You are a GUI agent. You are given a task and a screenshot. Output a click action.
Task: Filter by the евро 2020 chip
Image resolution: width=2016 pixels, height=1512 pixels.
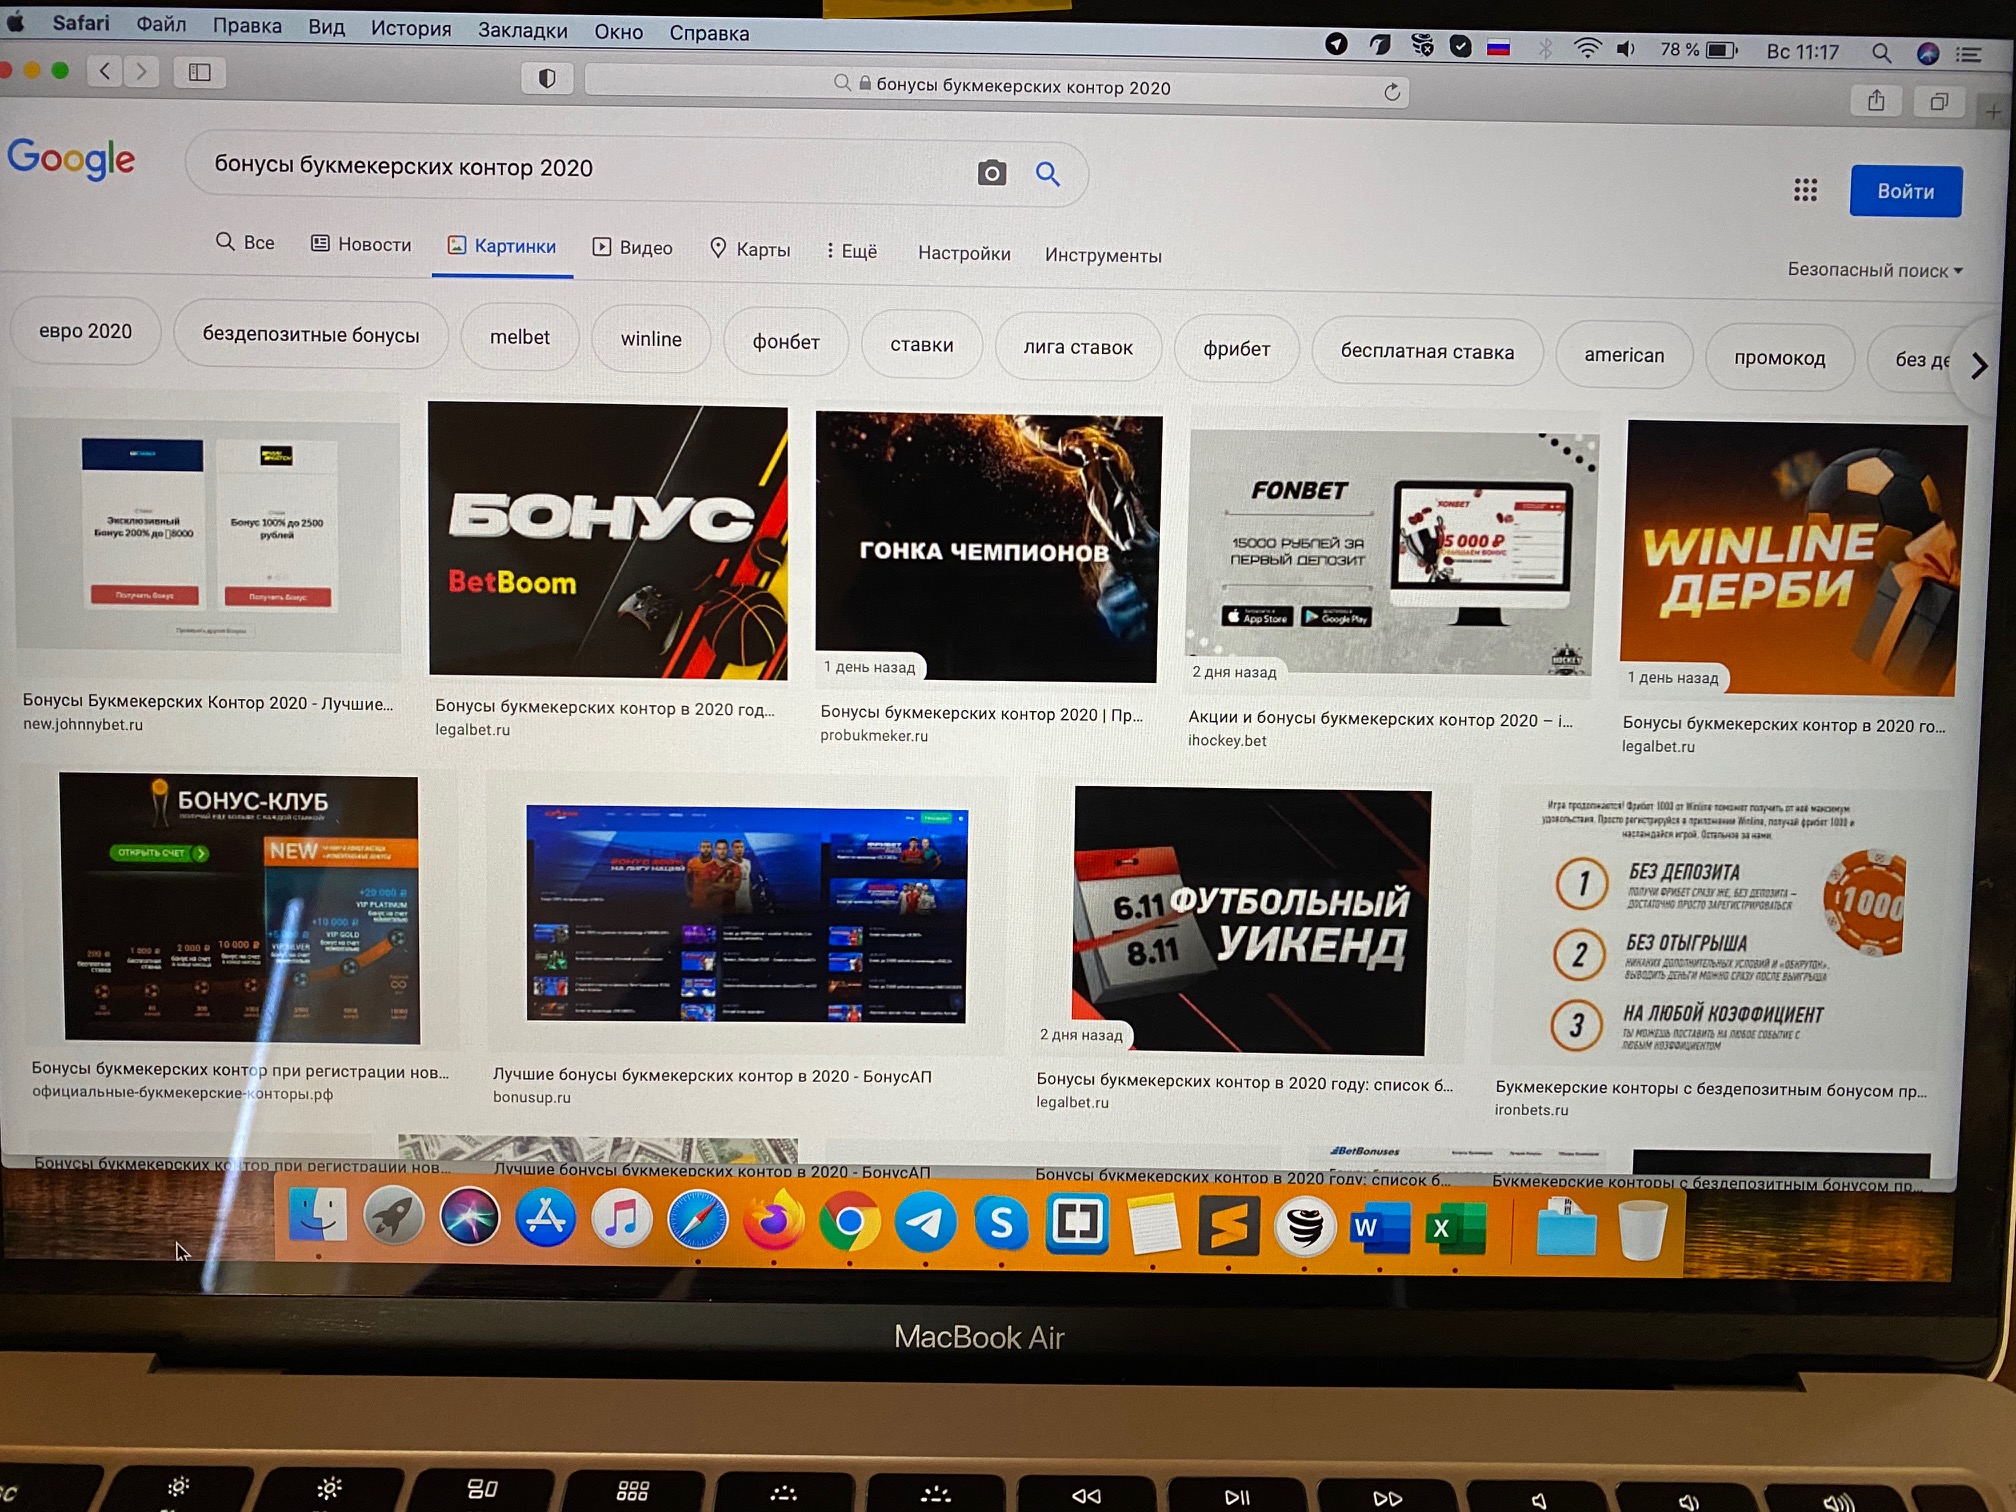pos(85,331)
